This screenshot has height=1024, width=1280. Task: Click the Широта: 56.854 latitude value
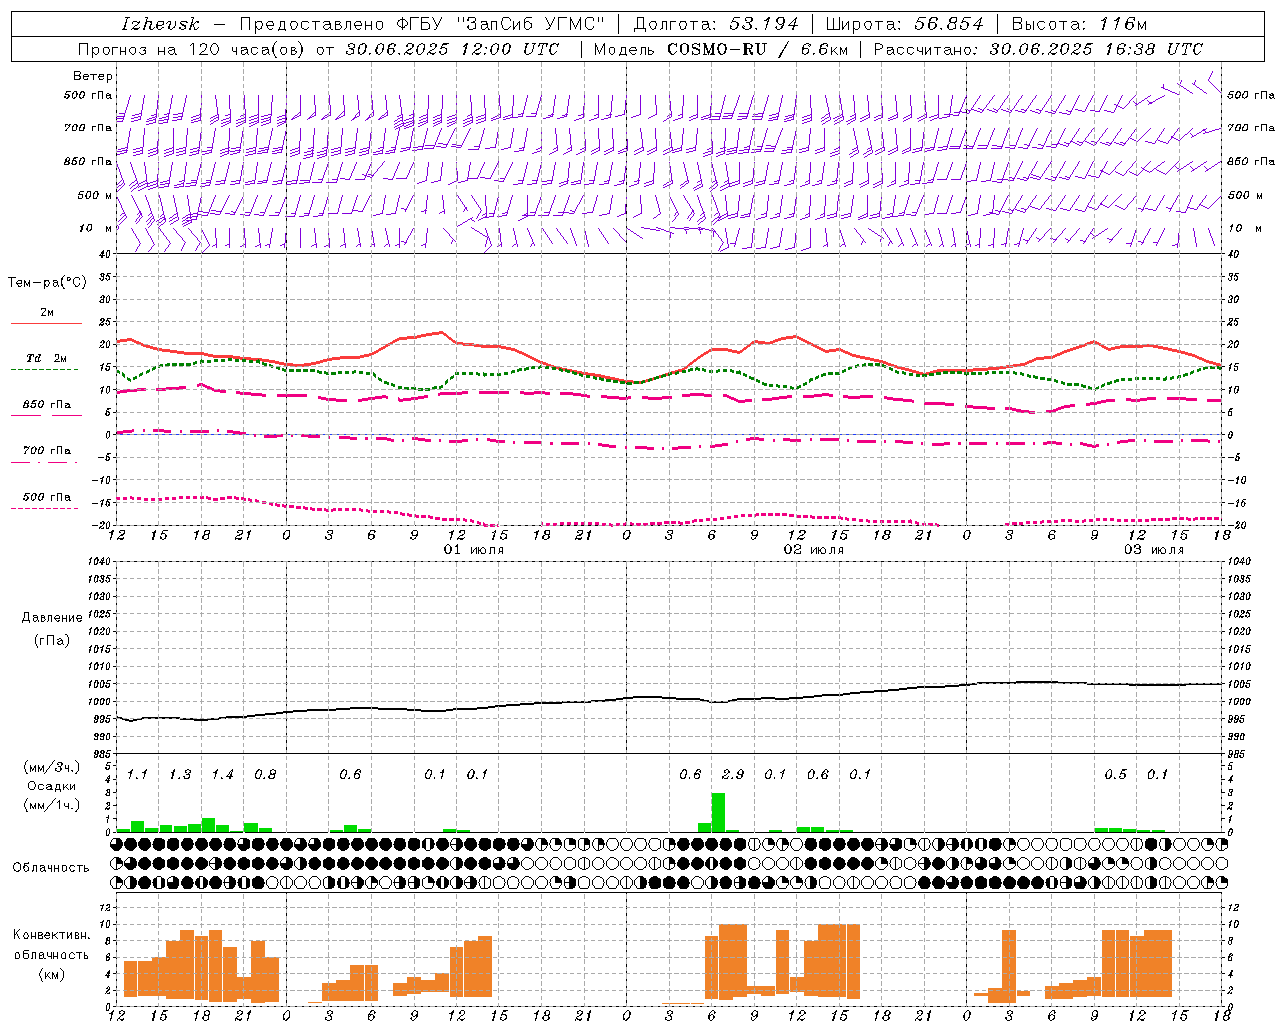[x=904, y=24]
